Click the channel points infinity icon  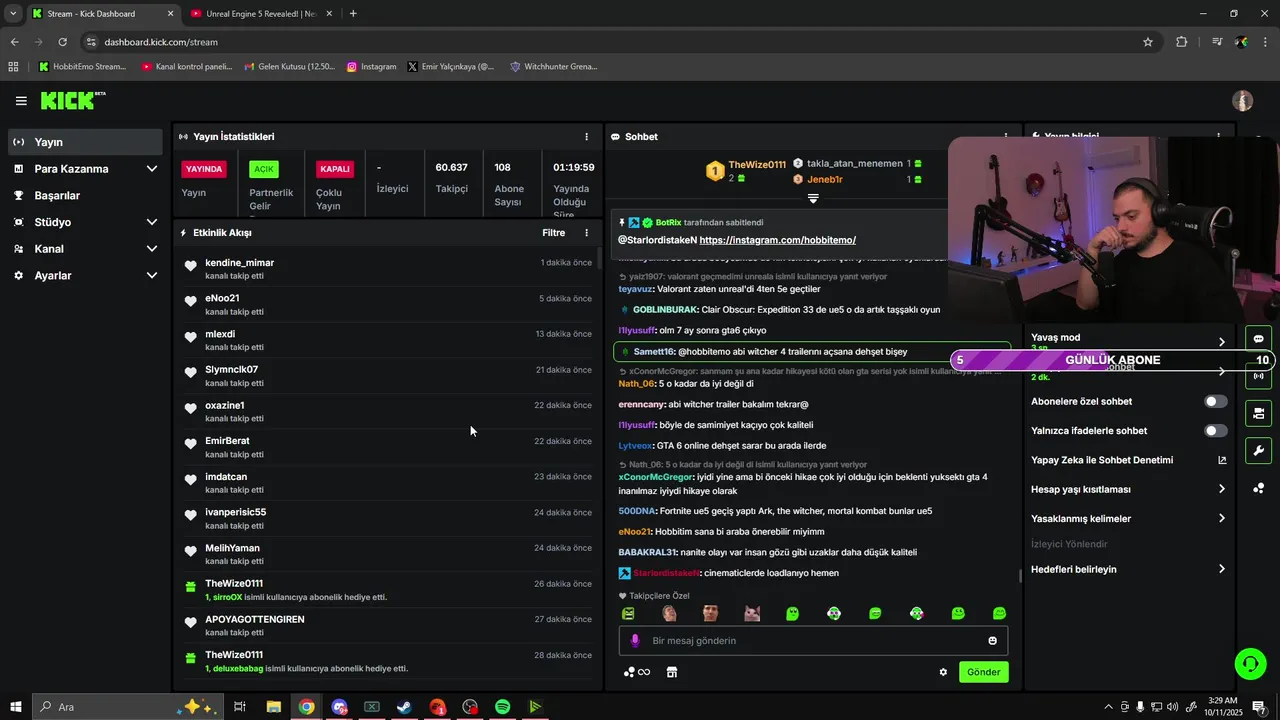[x=637, y=672]
